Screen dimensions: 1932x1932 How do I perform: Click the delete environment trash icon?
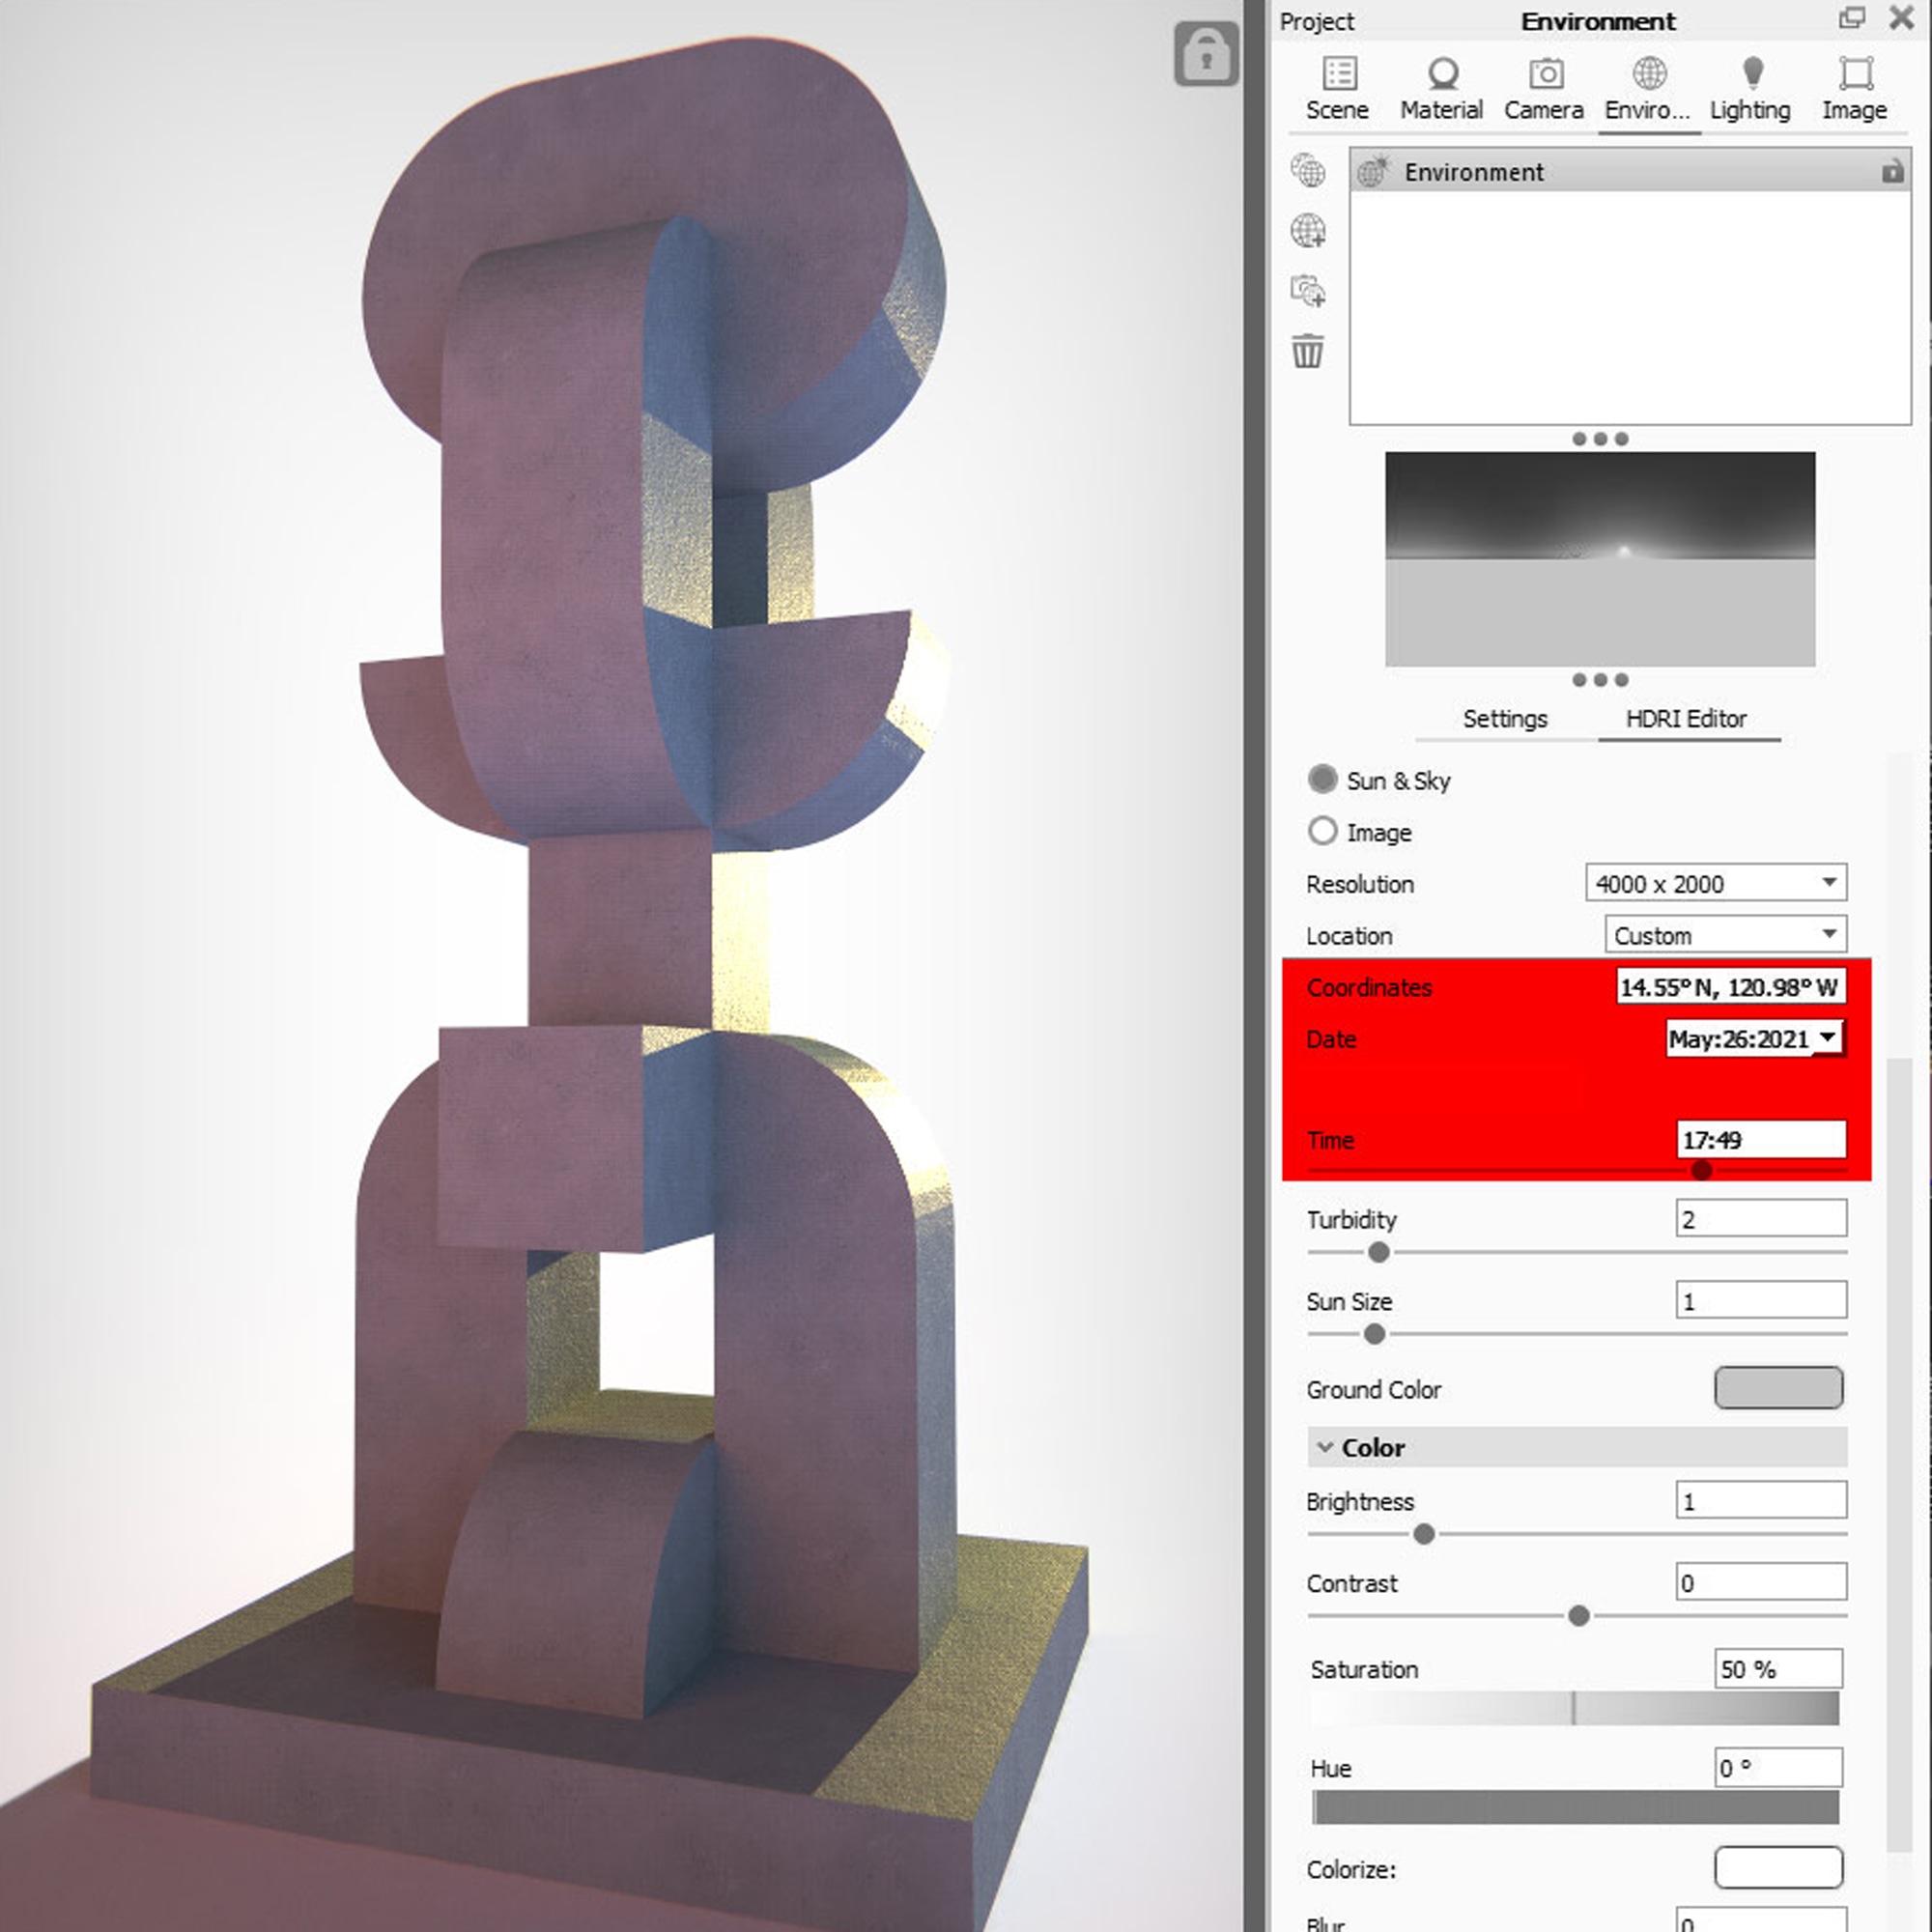click(x=1308, y=352)
